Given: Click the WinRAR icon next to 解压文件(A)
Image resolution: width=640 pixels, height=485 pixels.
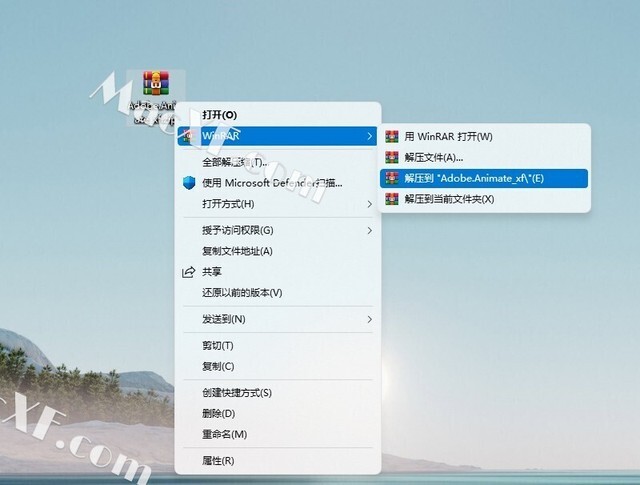Looking at the screenshot, I should [x=392, y=157].
